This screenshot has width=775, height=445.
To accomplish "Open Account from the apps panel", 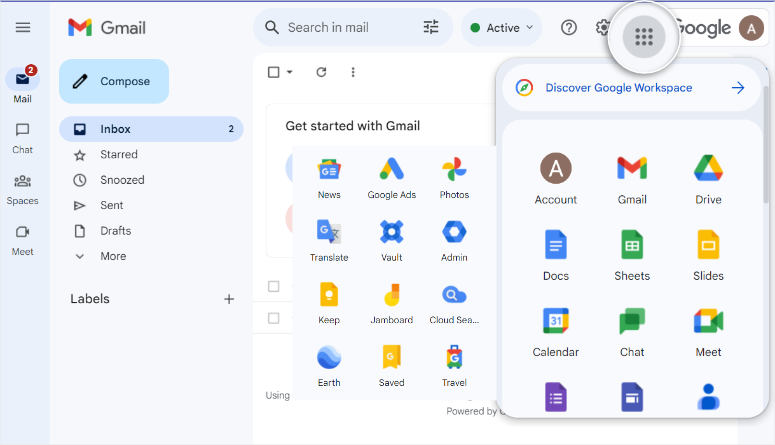I will (x=556, y=179).
